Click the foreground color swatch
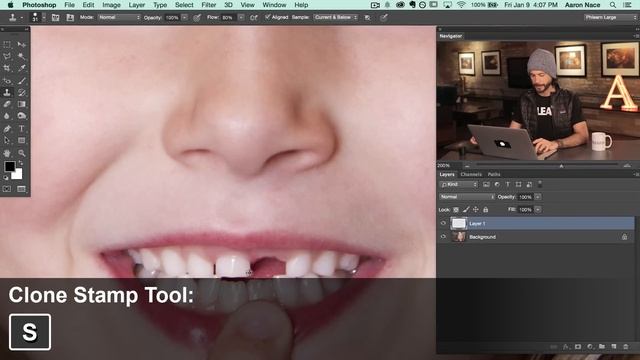This screenshot has height=360, width=640. point(9,166)
